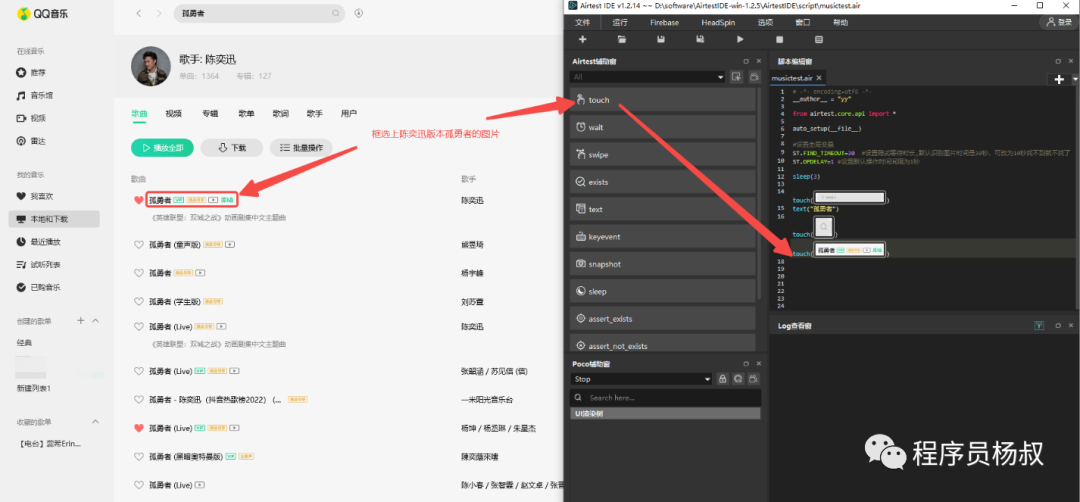Open the 运行 menu in Airtest IDE
This screenshot has height=502, width=1080.
coord(620,23)
